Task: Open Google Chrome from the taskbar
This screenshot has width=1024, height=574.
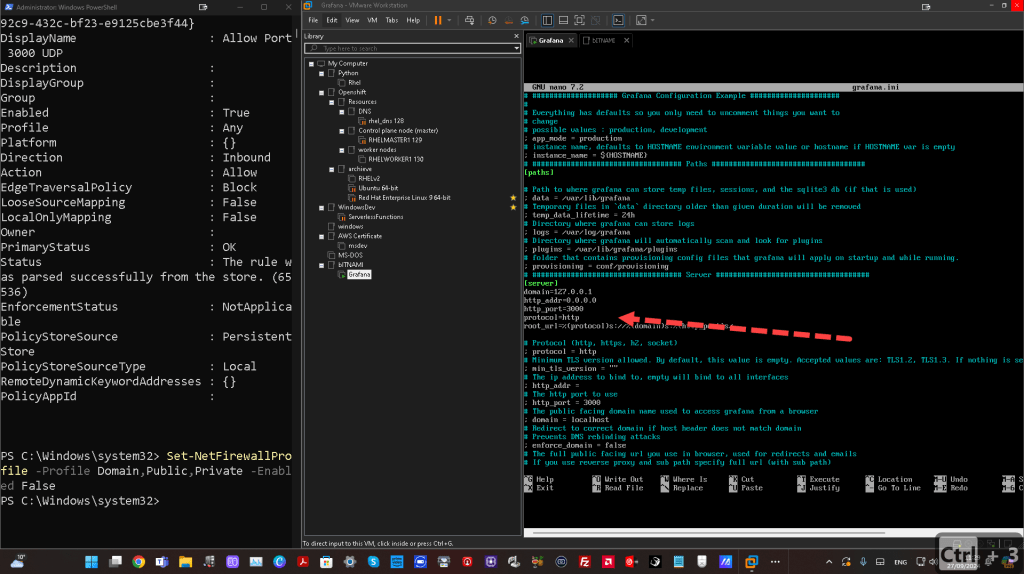Action: (138, 562)
